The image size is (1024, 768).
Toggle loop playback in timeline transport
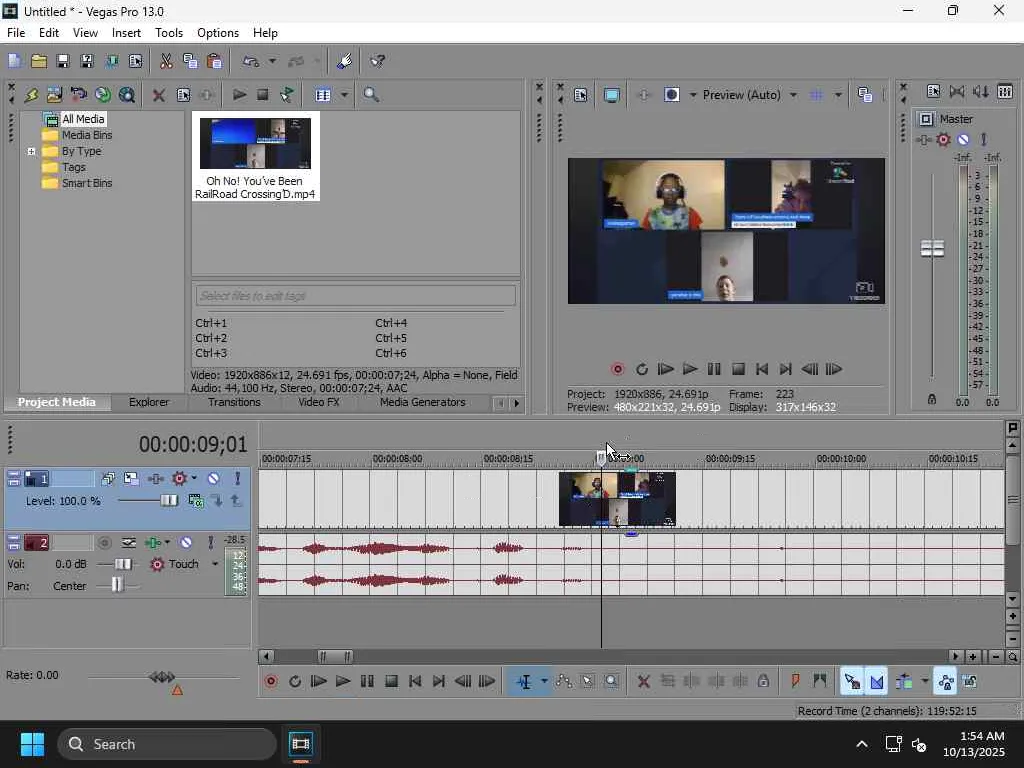tap(295, 681)
